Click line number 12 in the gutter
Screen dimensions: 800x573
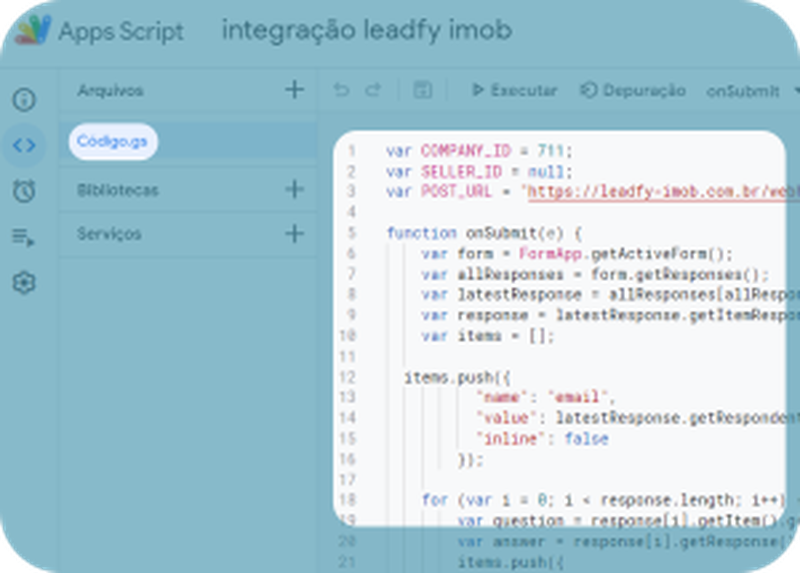348,378
